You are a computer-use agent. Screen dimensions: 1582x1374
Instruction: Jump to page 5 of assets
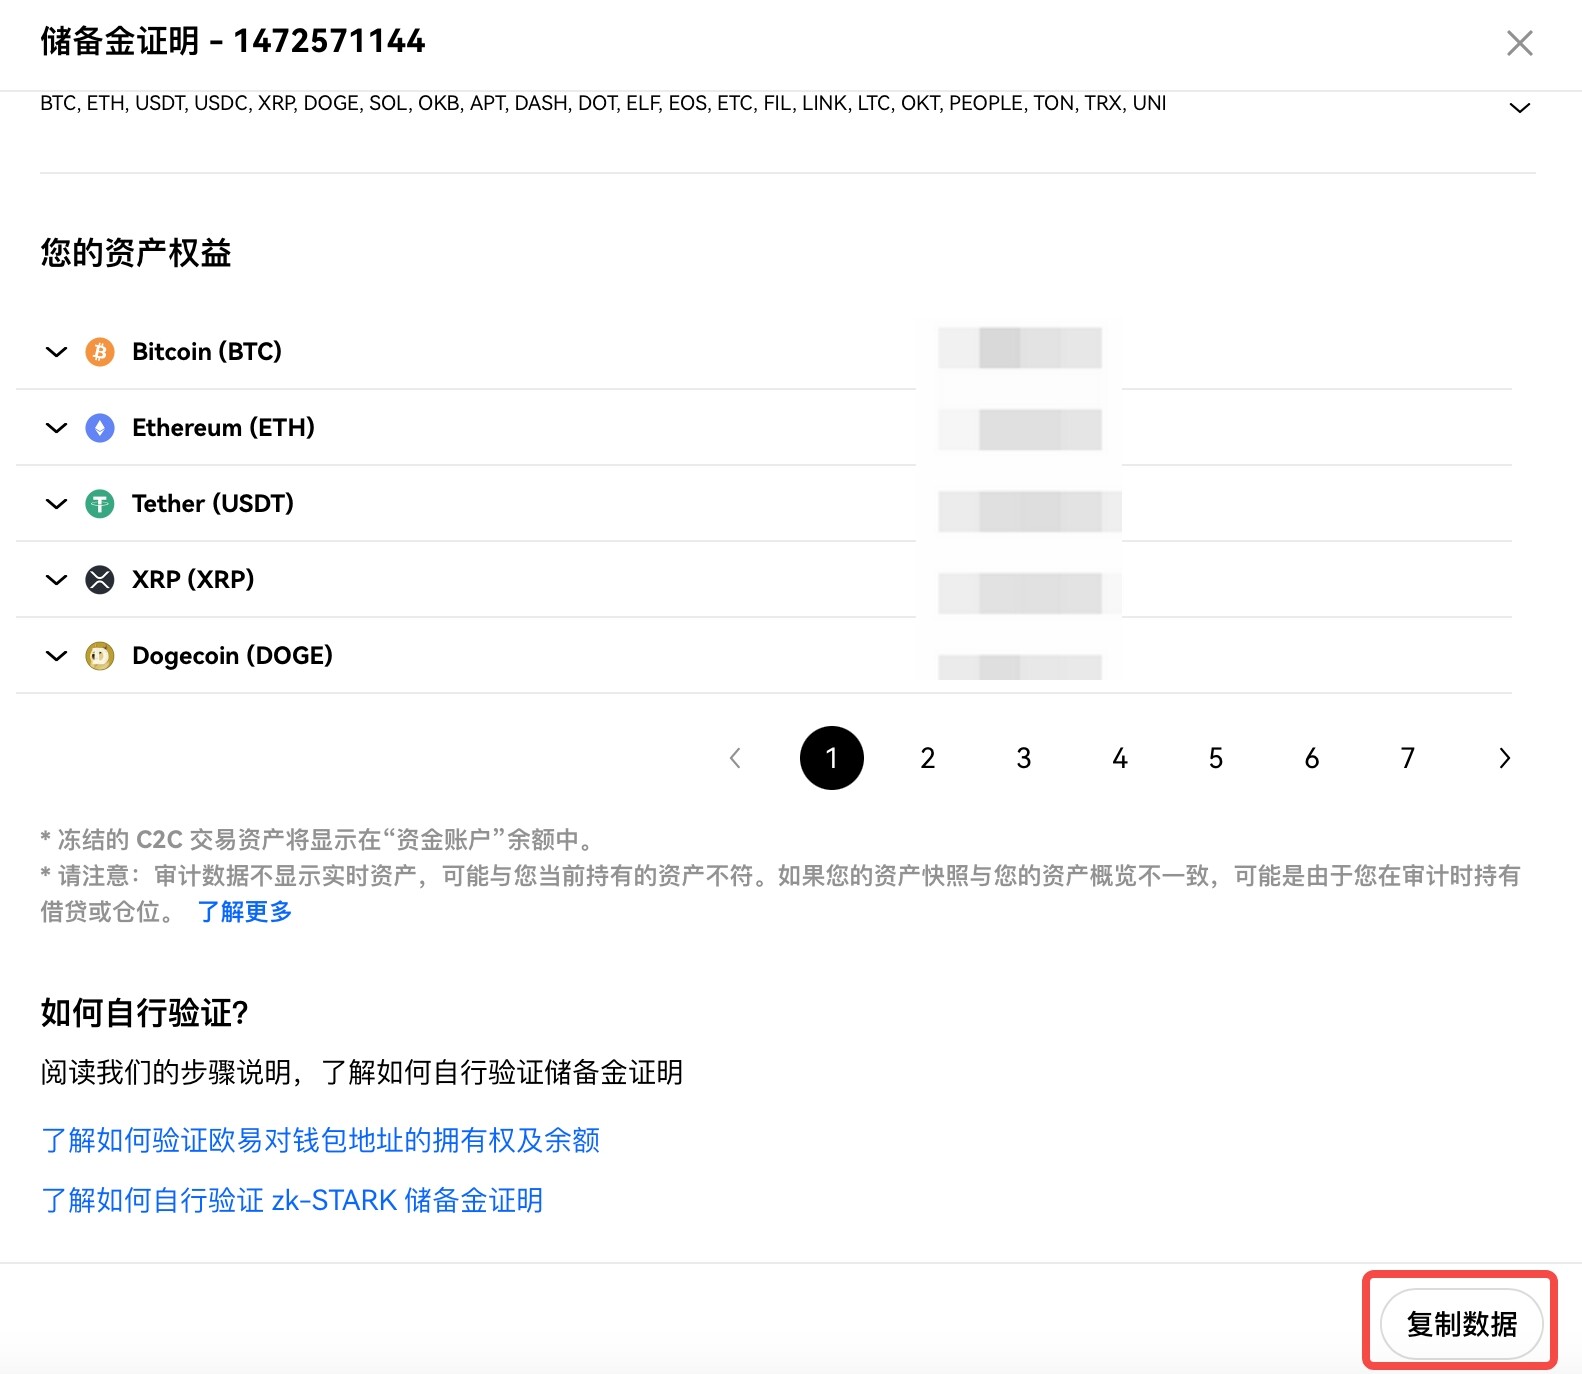(x=1216, y=758)
